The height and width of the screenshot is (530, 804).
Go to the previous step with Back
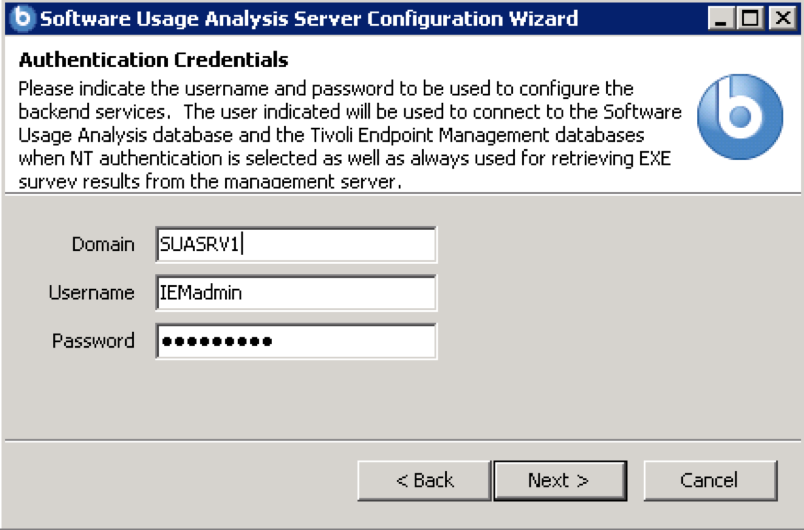pyautogui.click(x=424, y=481)
